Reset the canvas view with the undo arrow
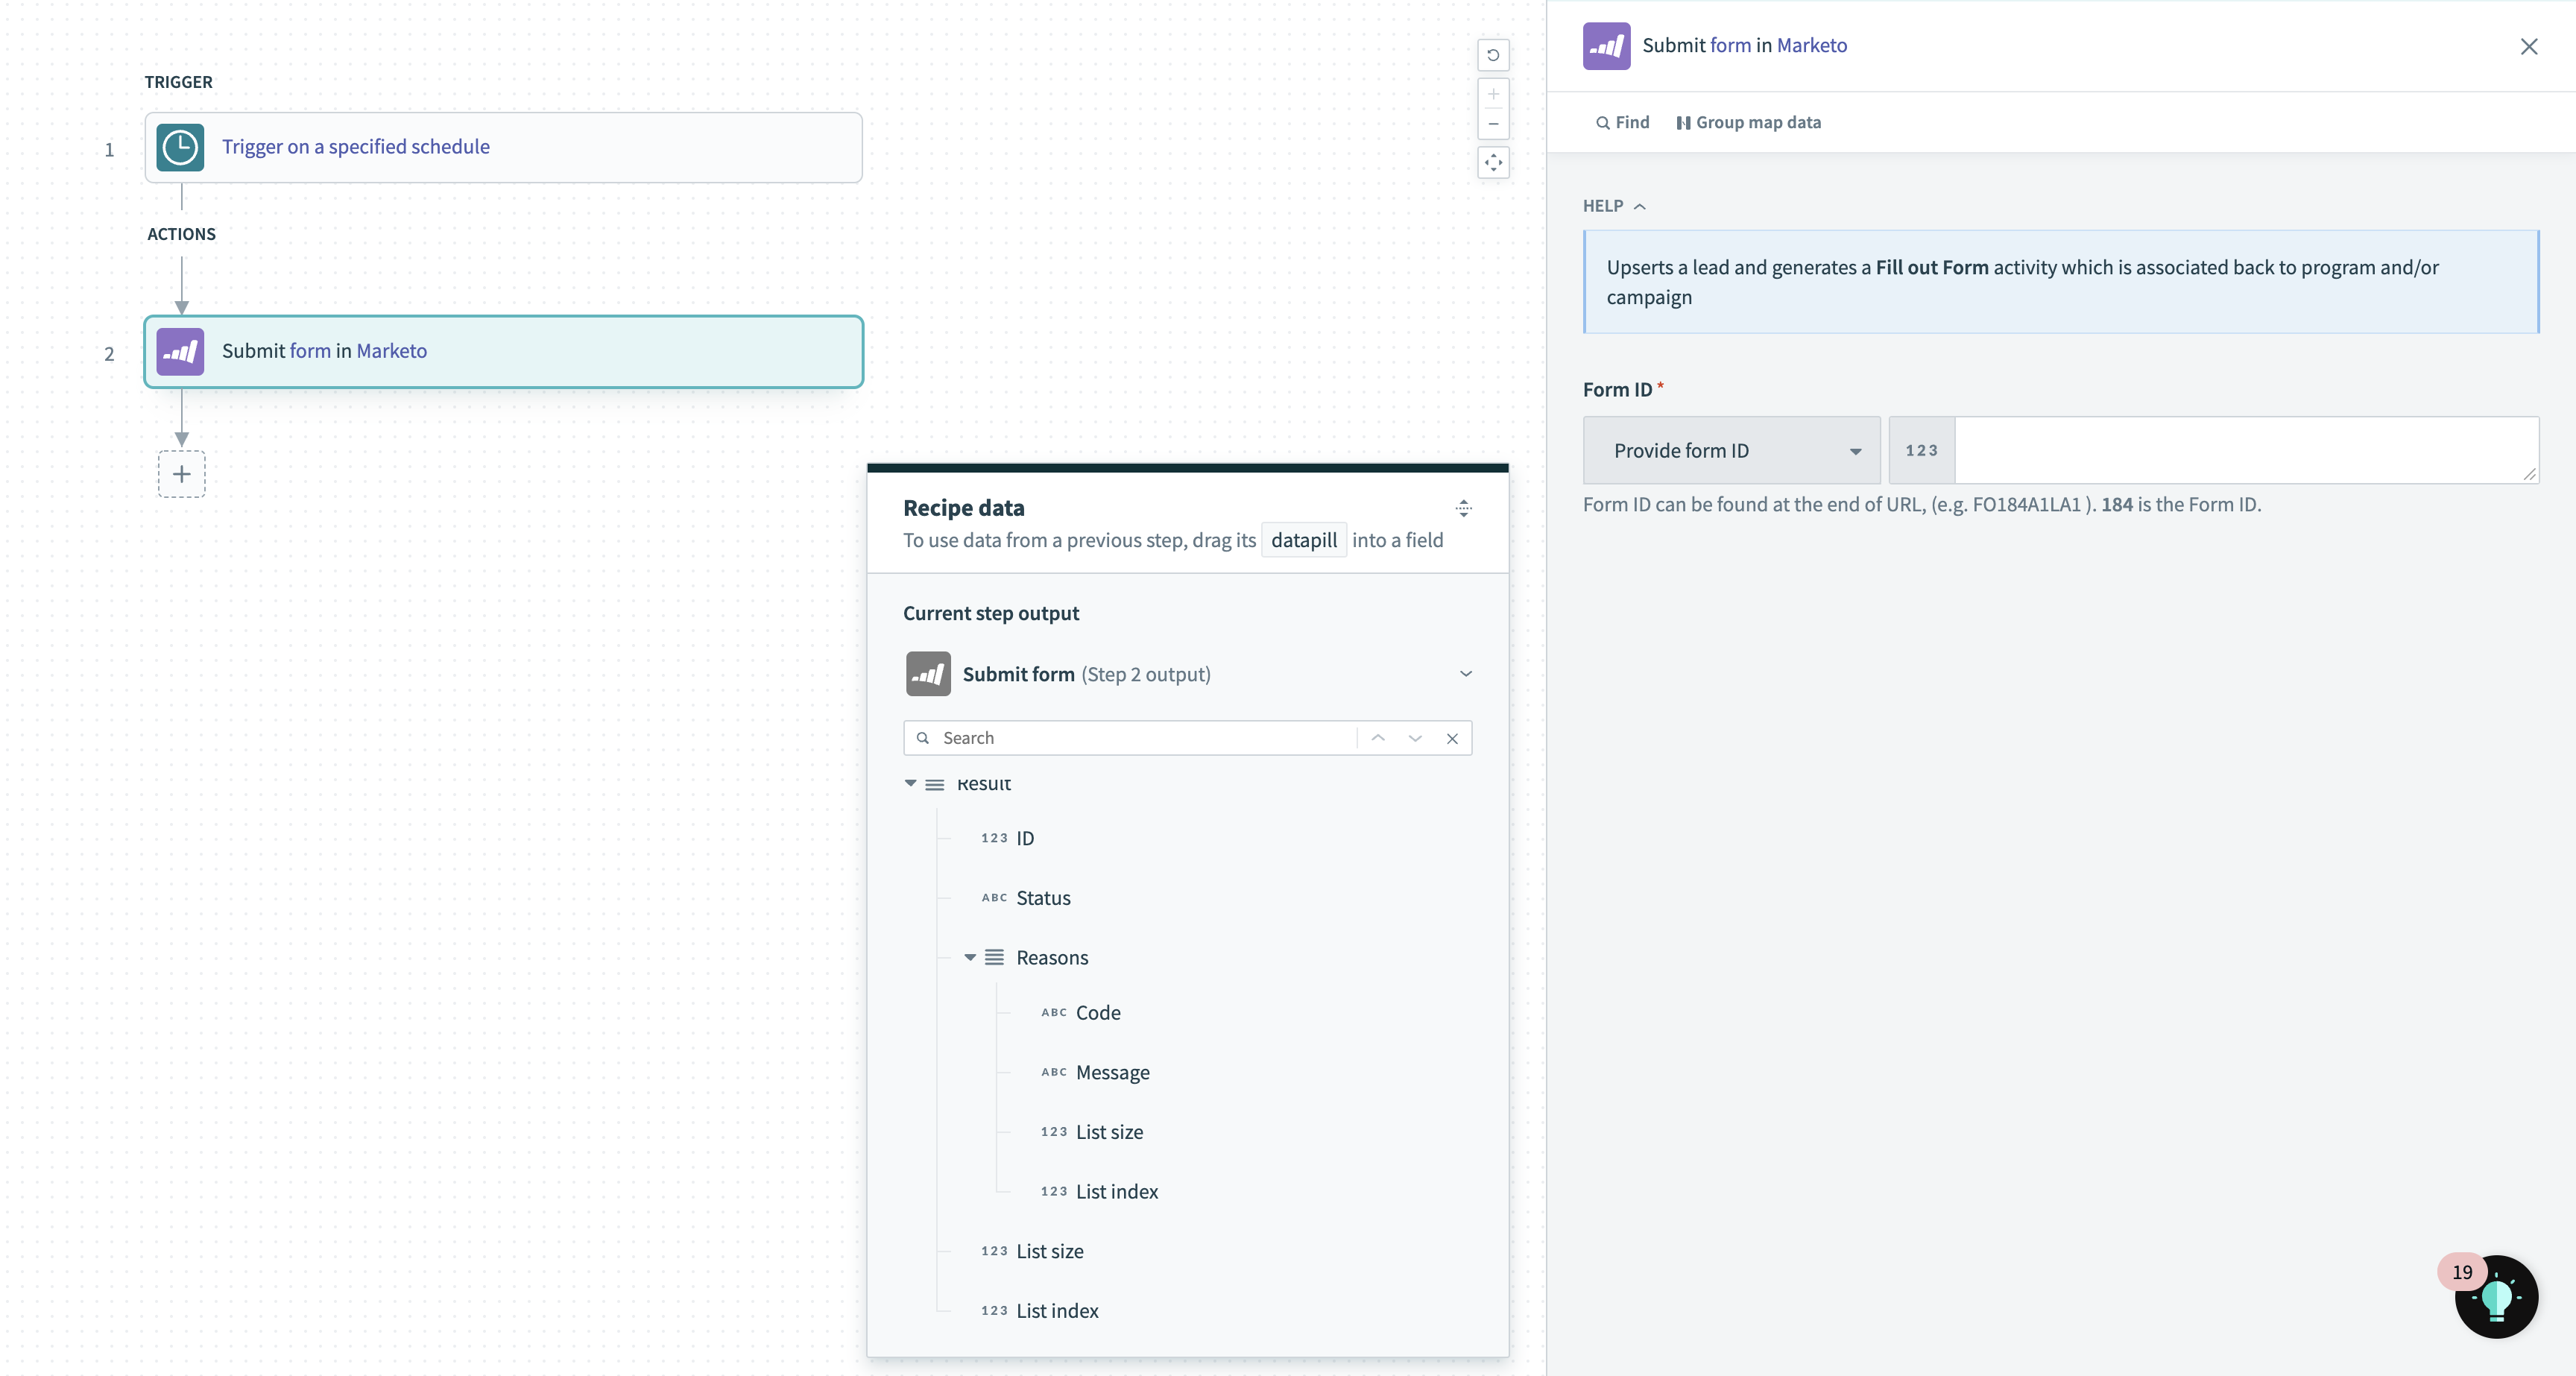Screen dimensions: 2576x1376 pyautogui.click(x=1493, y=55)
